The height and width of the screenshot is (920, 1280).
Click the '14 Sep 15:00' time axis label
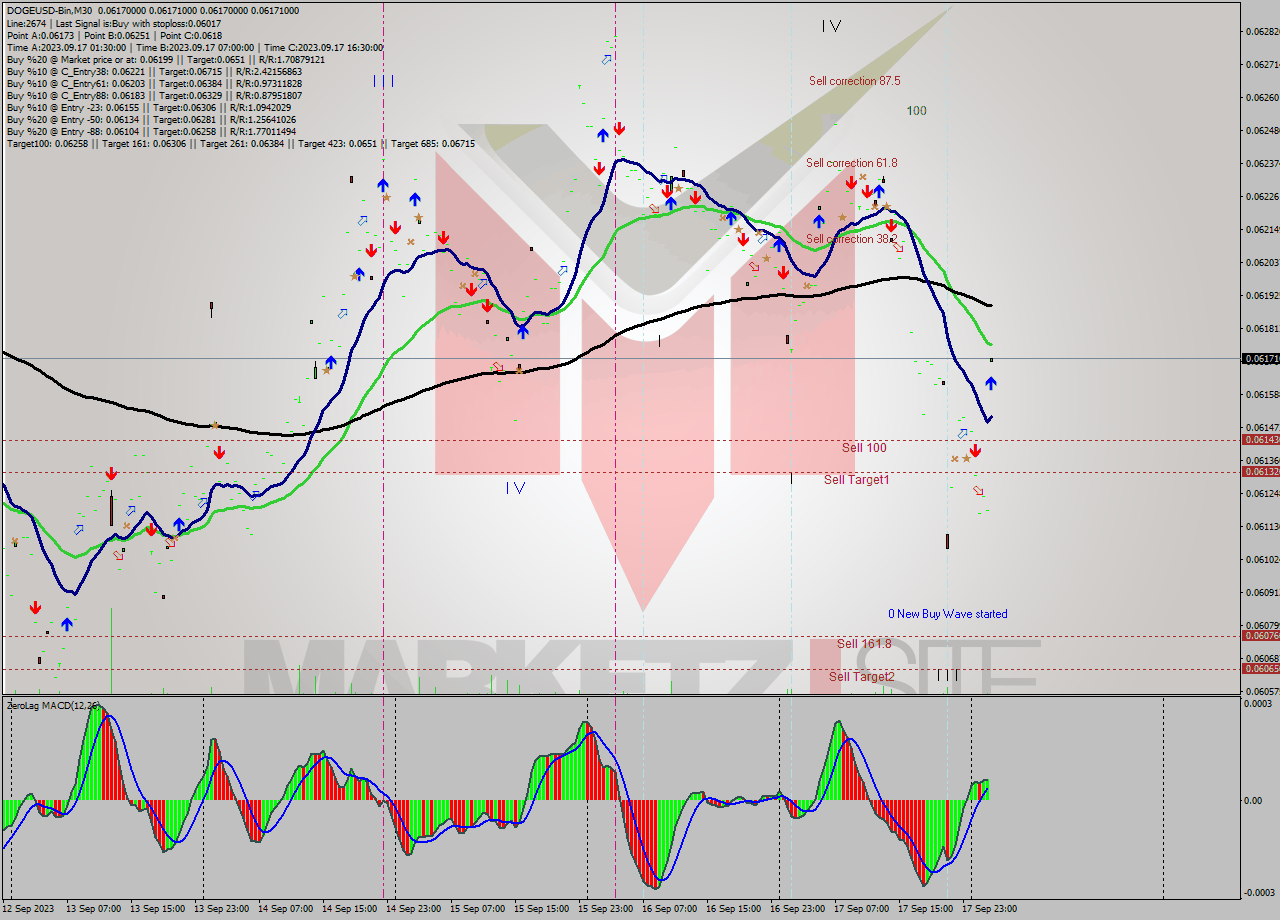(x=349, y=909)
